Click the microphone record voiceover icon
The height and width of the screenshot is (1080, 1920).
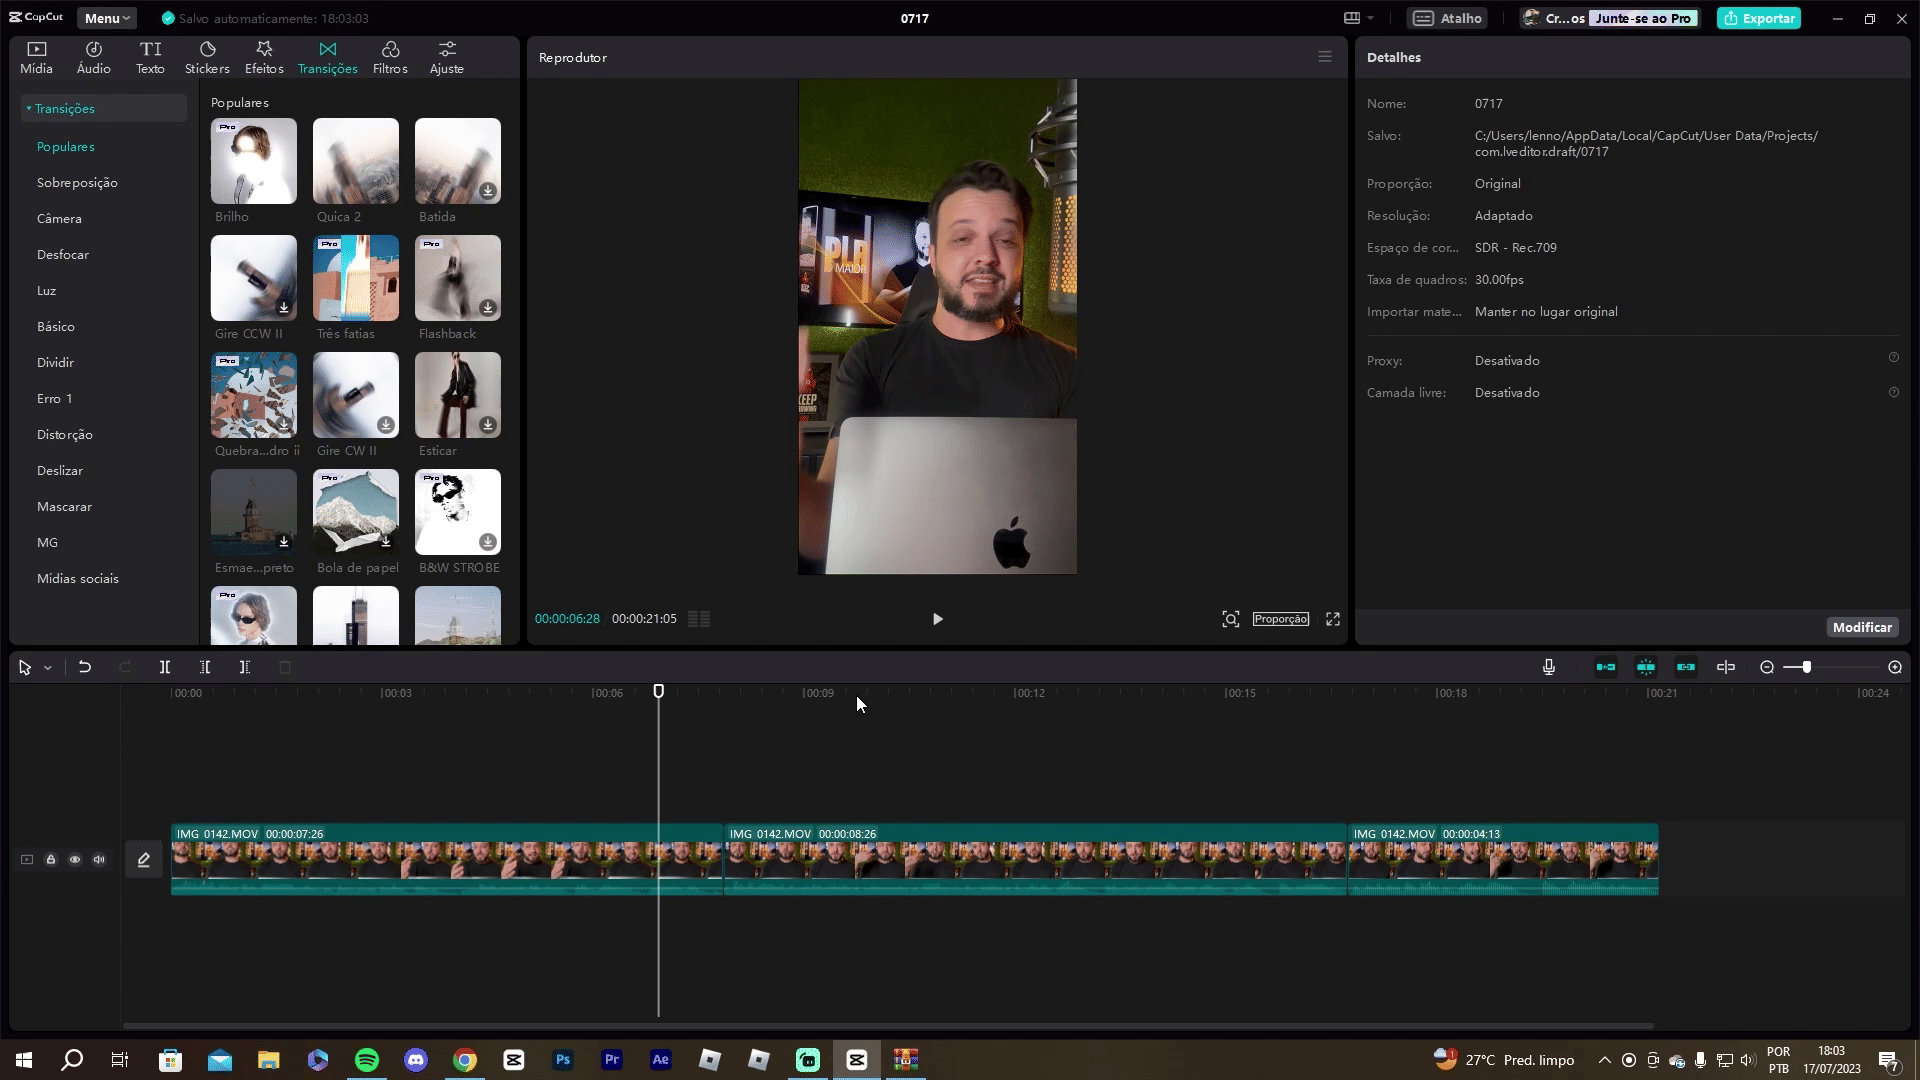1549,667
